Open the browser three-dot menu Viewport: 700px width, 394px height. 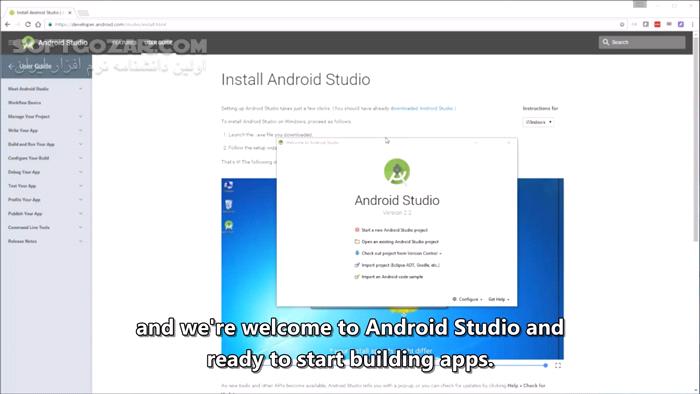point(693,24)
